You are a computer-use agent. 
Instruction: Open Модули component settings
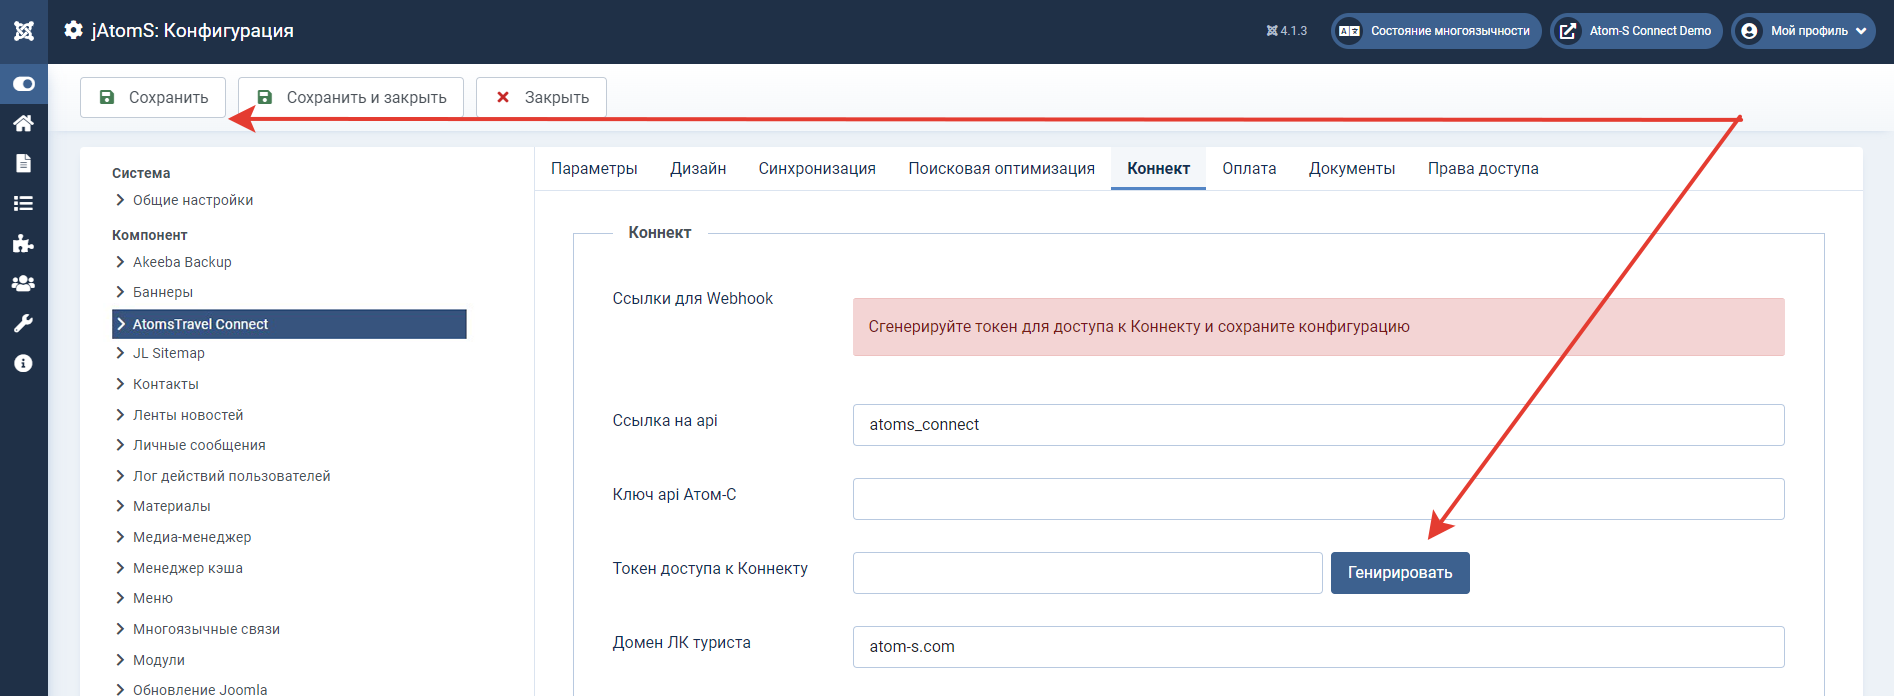[158, 660]
